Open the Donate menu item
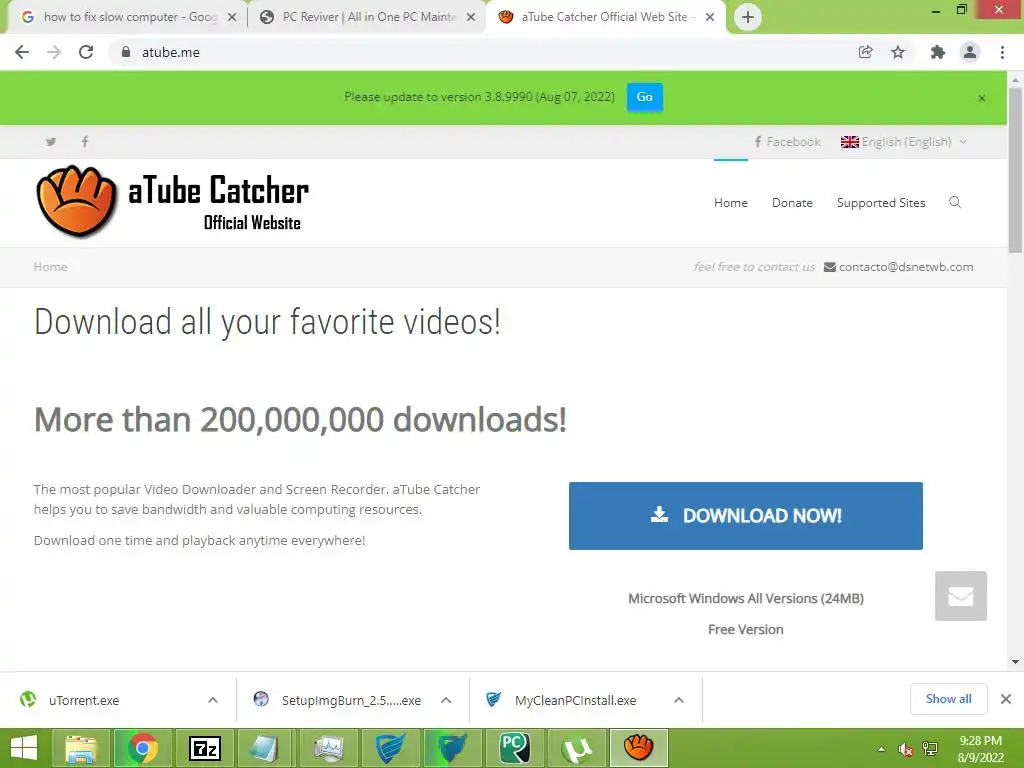Image resolution: width=1024 pixels, height=768 pixels. tap(792, 202)
